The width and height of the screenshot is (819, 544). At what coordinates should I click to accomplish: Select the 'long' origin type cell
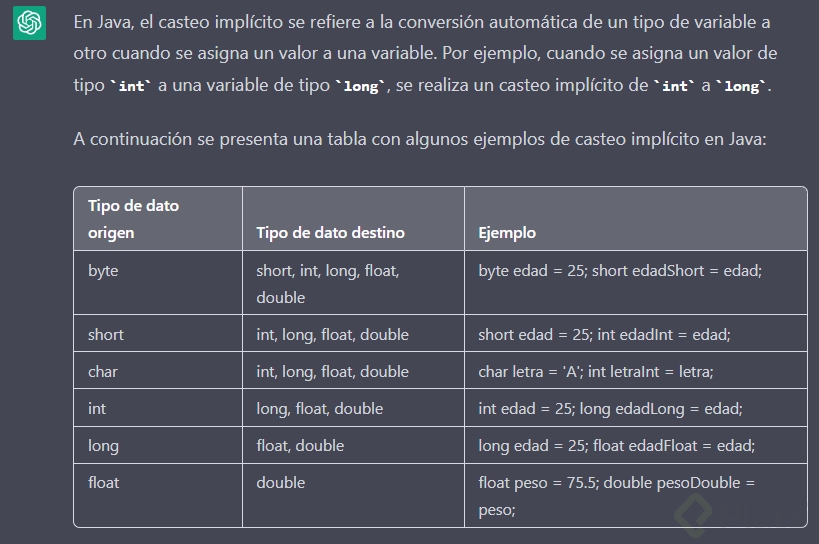click(x=158, y=445)
